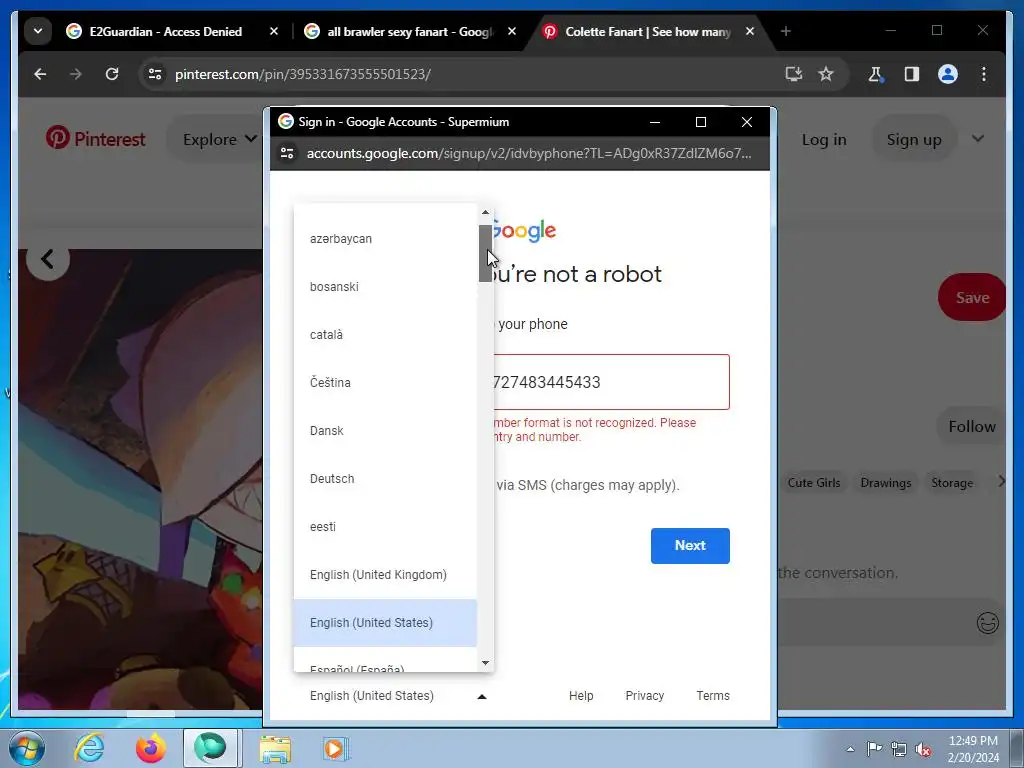Viewport: 1024px width, 768px height.
Task: Click the Supermium taskbar icon
Action: [x=210, y=748]
